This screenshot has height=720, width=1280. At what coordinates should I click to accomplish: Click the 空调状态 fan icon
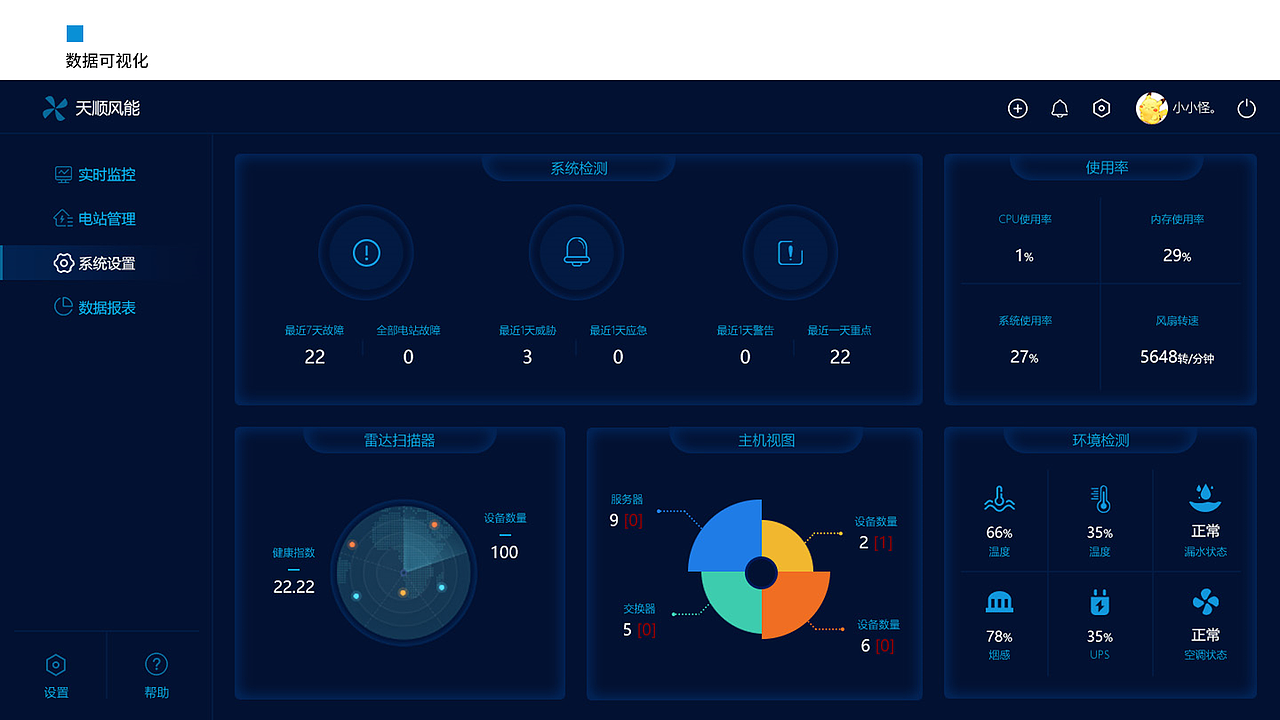coord(1205,602)
